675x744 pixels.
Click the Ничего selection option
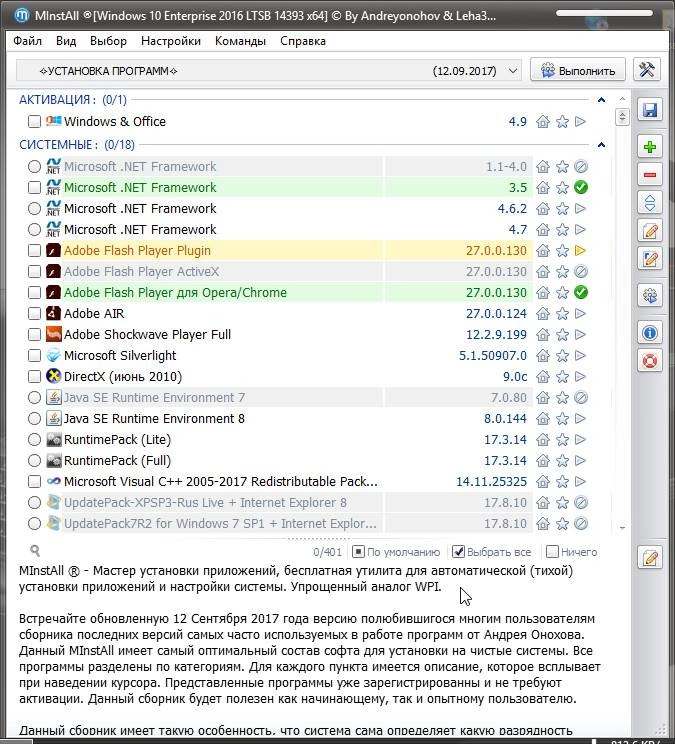click(572, 552)
